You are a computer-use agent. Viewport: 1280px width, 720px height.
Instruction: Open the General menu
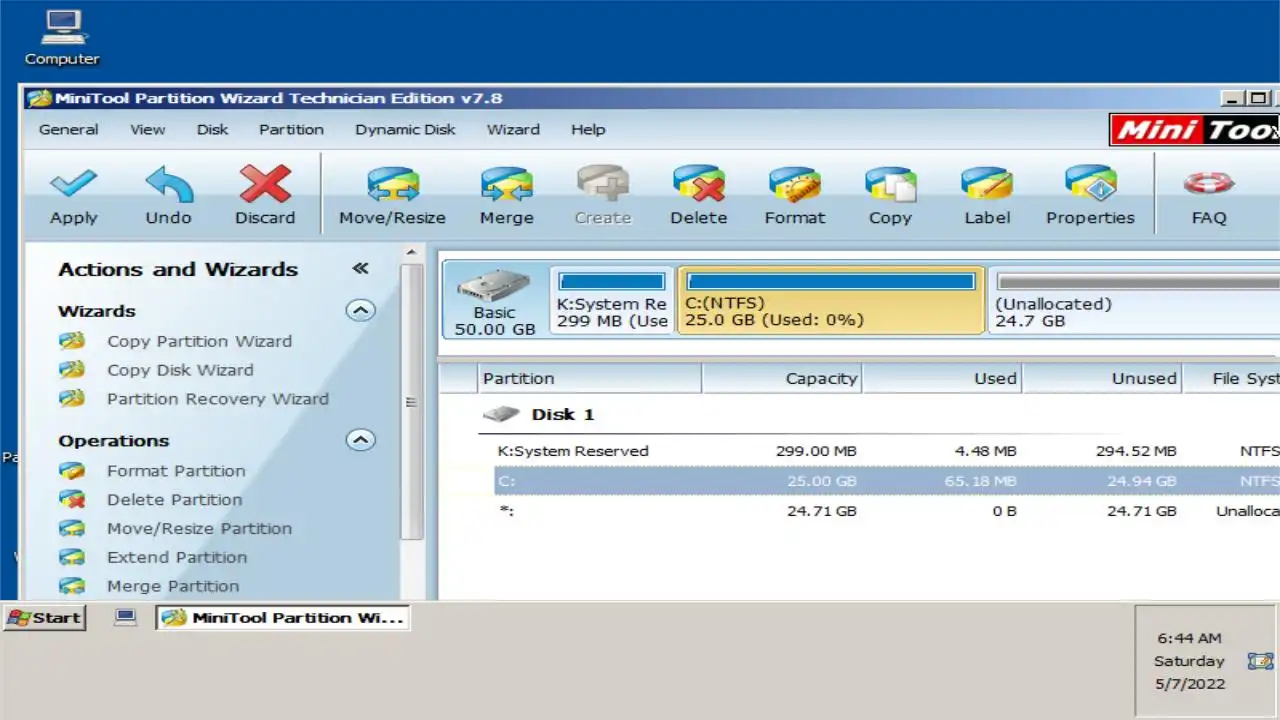tap(68, 129)
